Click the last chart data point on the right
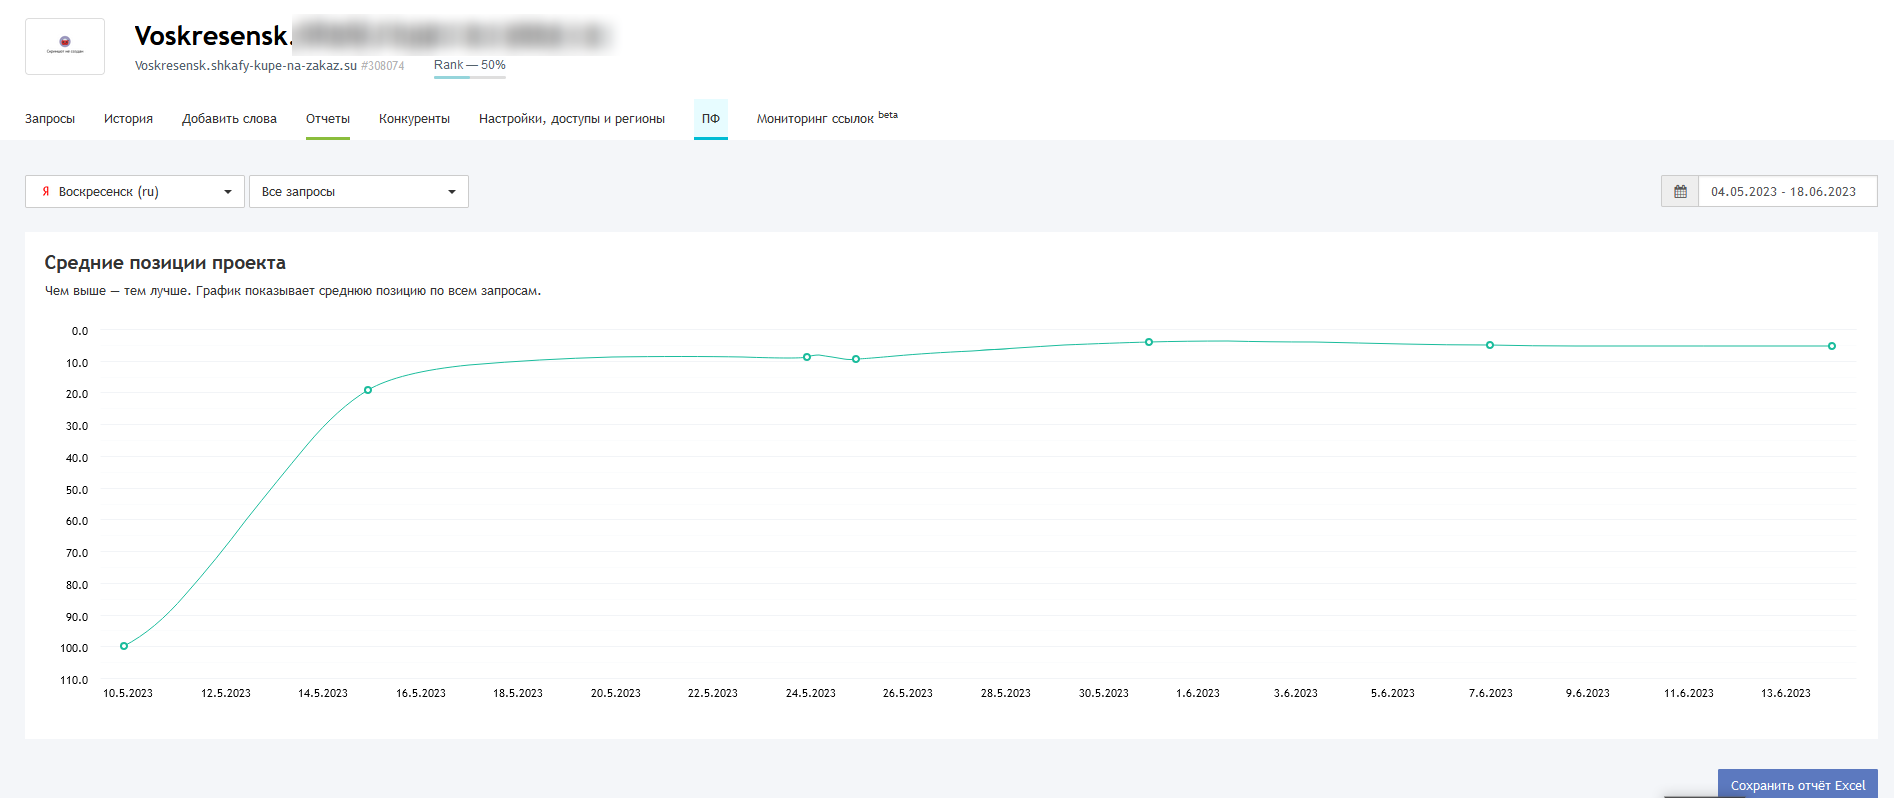 pyautogui.click(x=1832, y=346)
